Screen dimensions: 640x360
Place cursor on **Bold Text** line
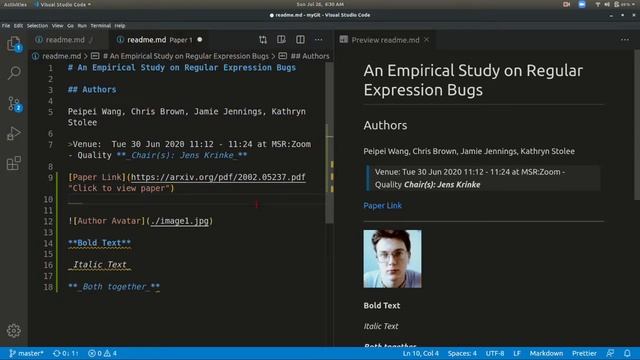pos(100,243)
